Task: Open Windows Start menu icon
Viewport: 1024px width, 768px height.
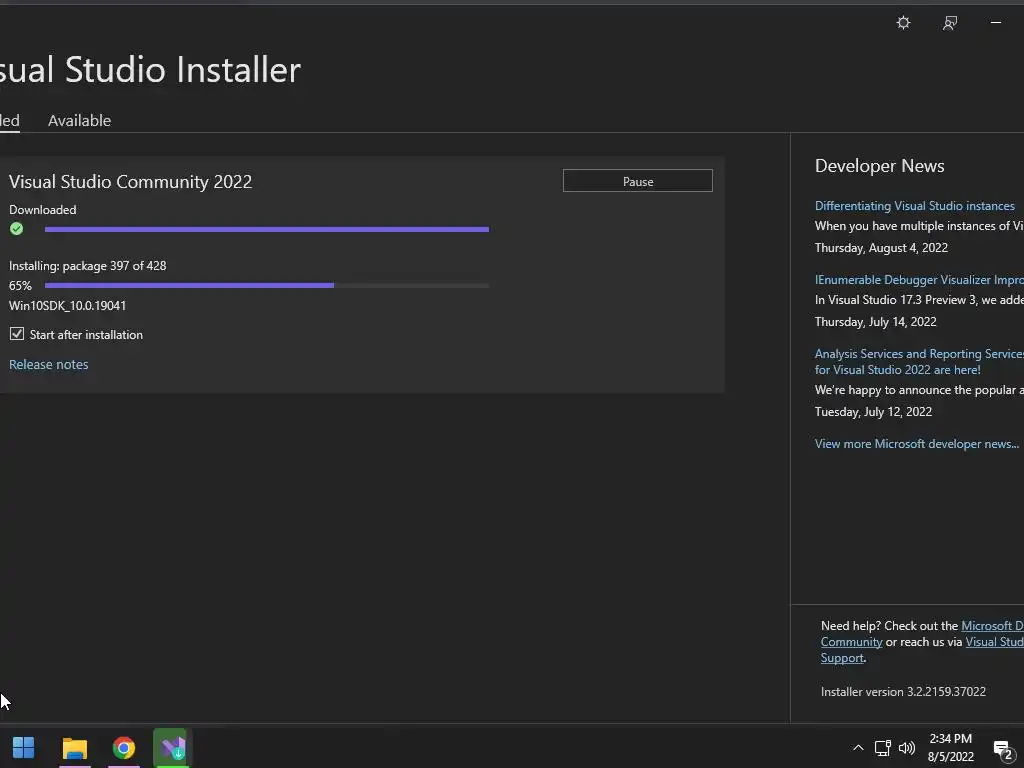Action: click(x=24, y=748)
